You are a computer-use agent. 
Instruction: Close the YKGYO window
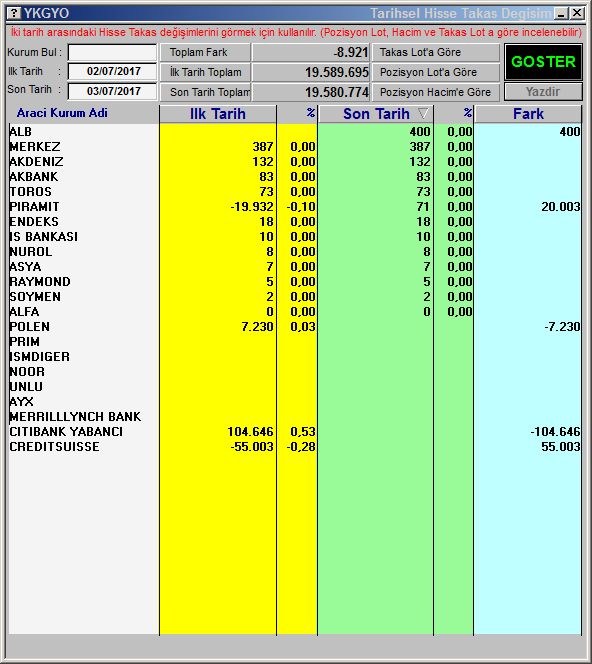coord(577,14)
